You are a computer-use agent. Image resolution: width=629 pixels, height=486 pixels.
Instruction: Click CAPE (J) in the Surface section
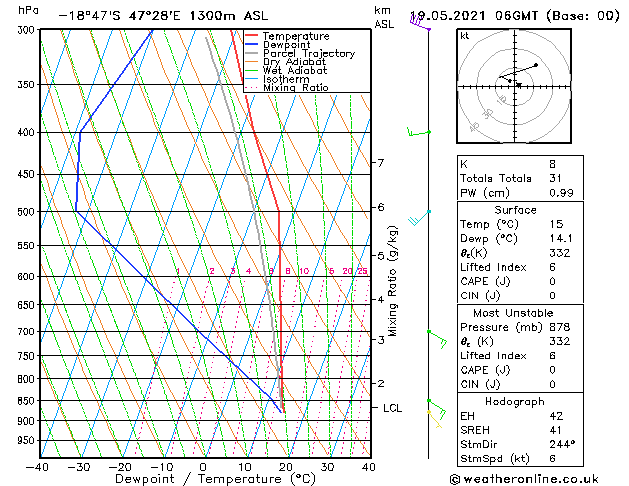coord(485,281)
